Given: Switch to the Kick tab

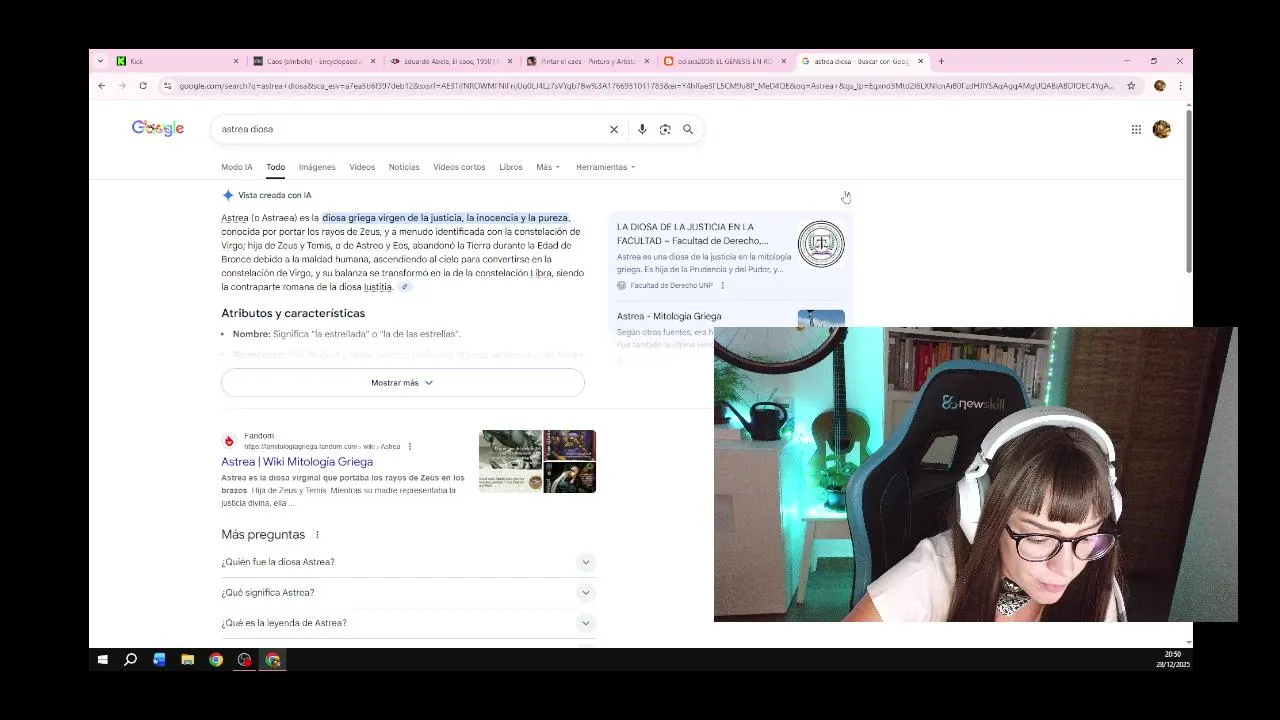Looking at the screenshot, I should pyautogui.click(x=175, y=61).
